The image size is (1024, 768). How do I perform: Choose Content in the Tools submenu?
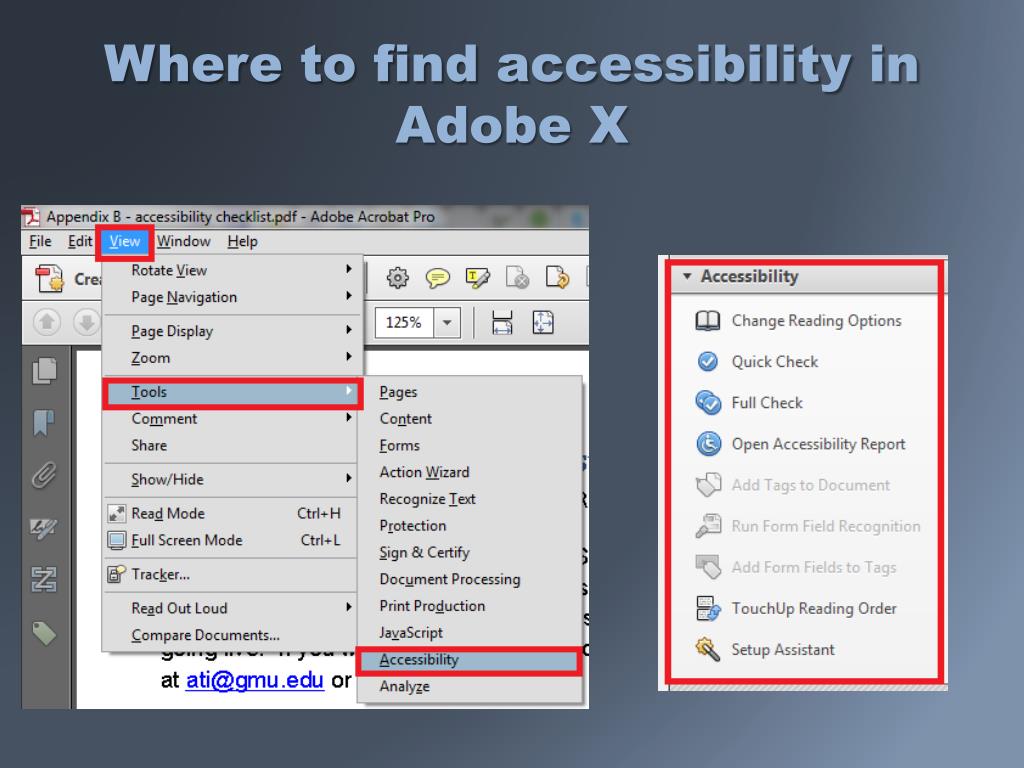[x=406, y=419]
